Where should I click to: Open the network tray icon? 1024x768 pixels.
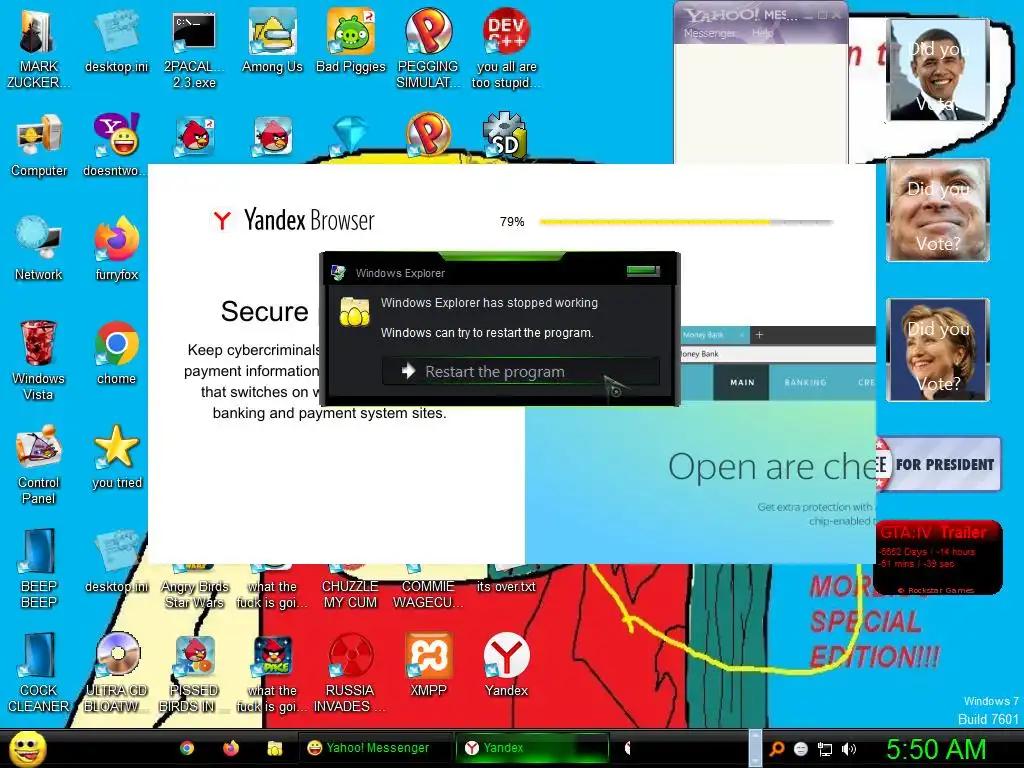[825, 749]
